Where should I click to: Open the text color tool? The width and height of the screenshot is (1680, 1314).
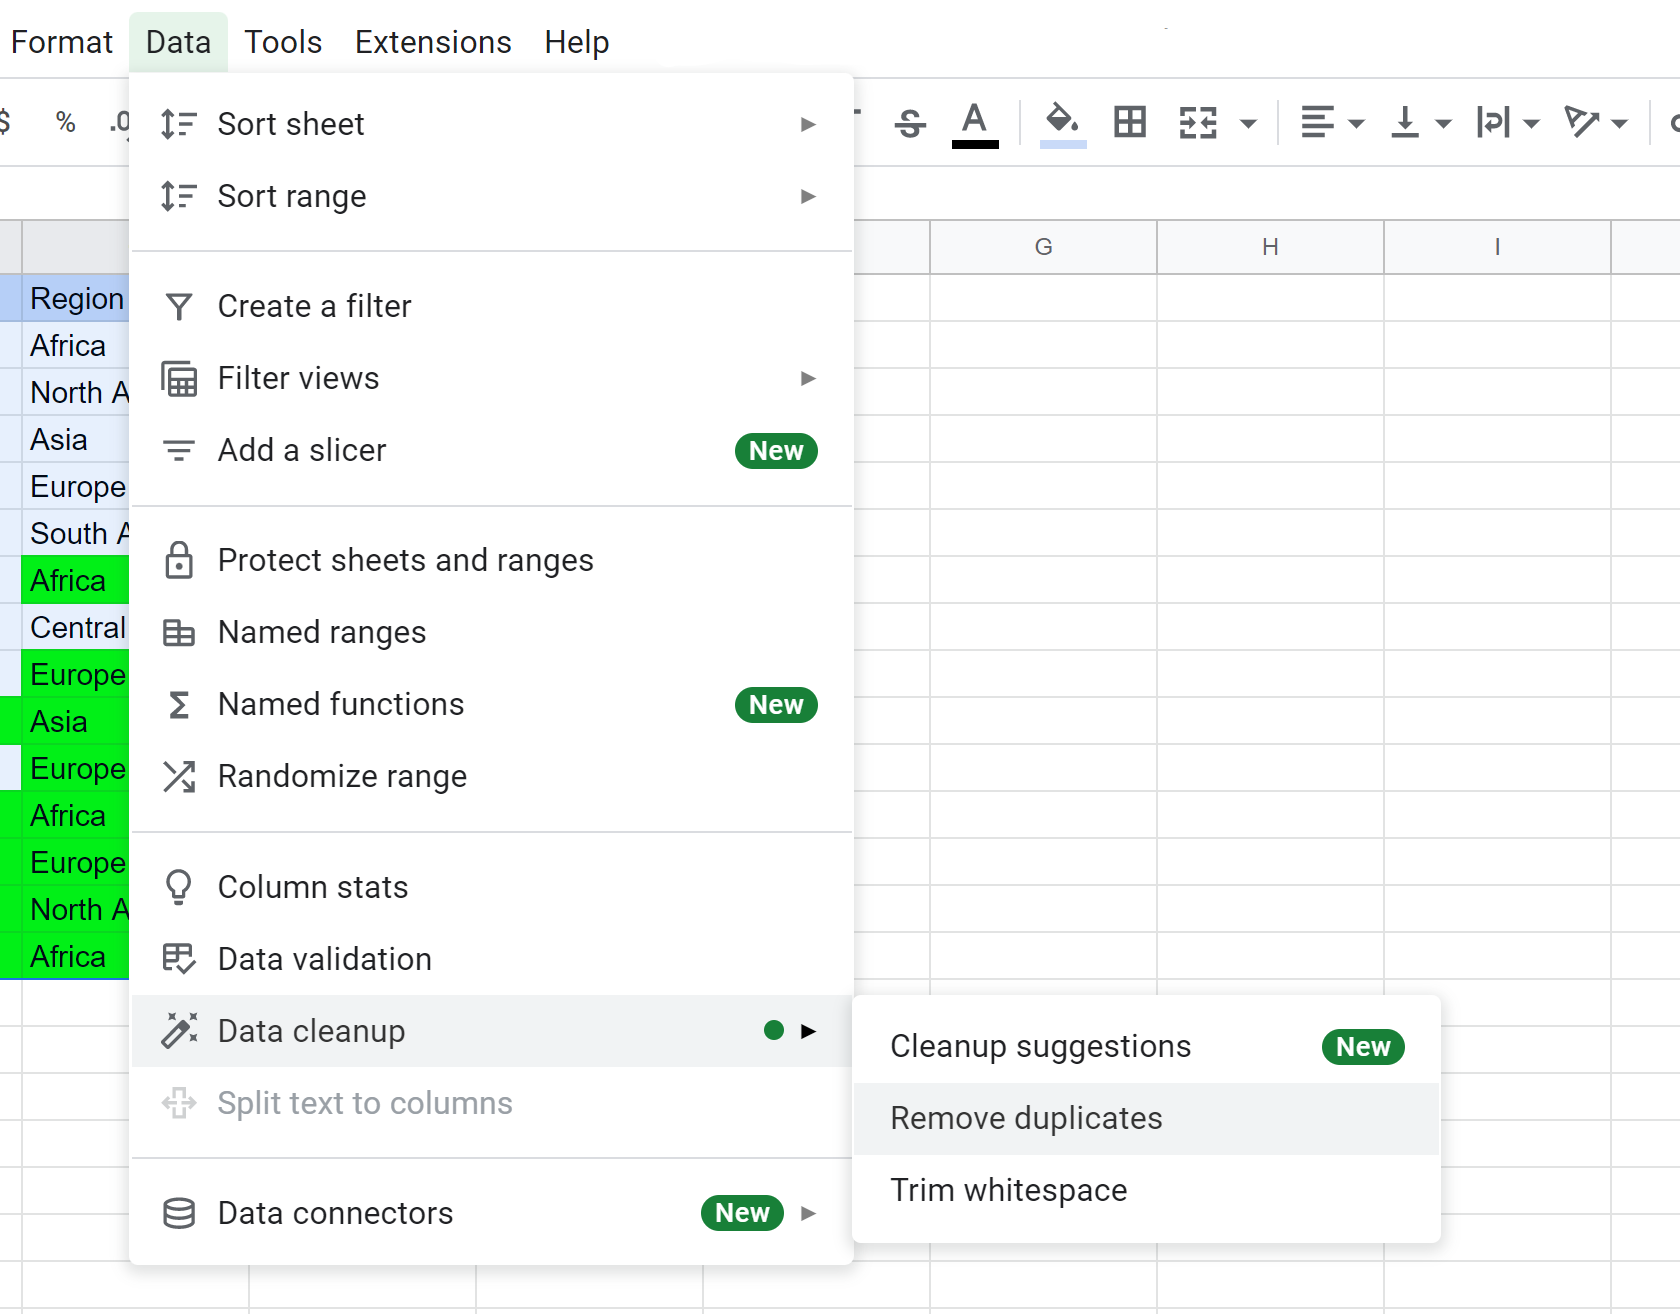pos(975,122)
